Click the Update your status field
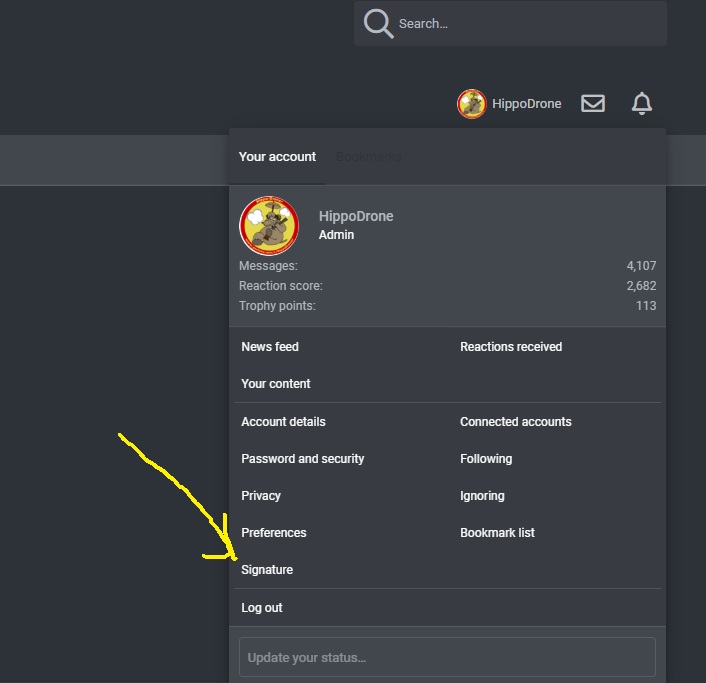 447,657
